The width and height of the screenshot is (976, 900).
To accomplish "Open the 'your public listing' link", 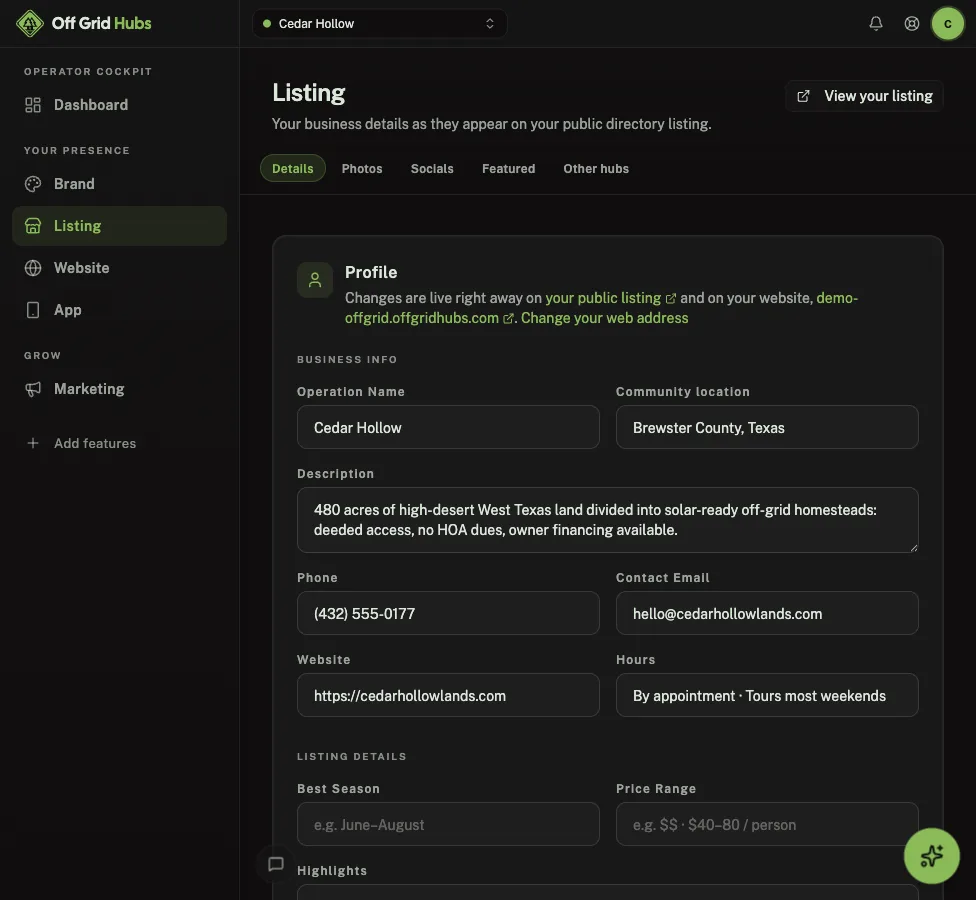I will click(x=610, y=298).
